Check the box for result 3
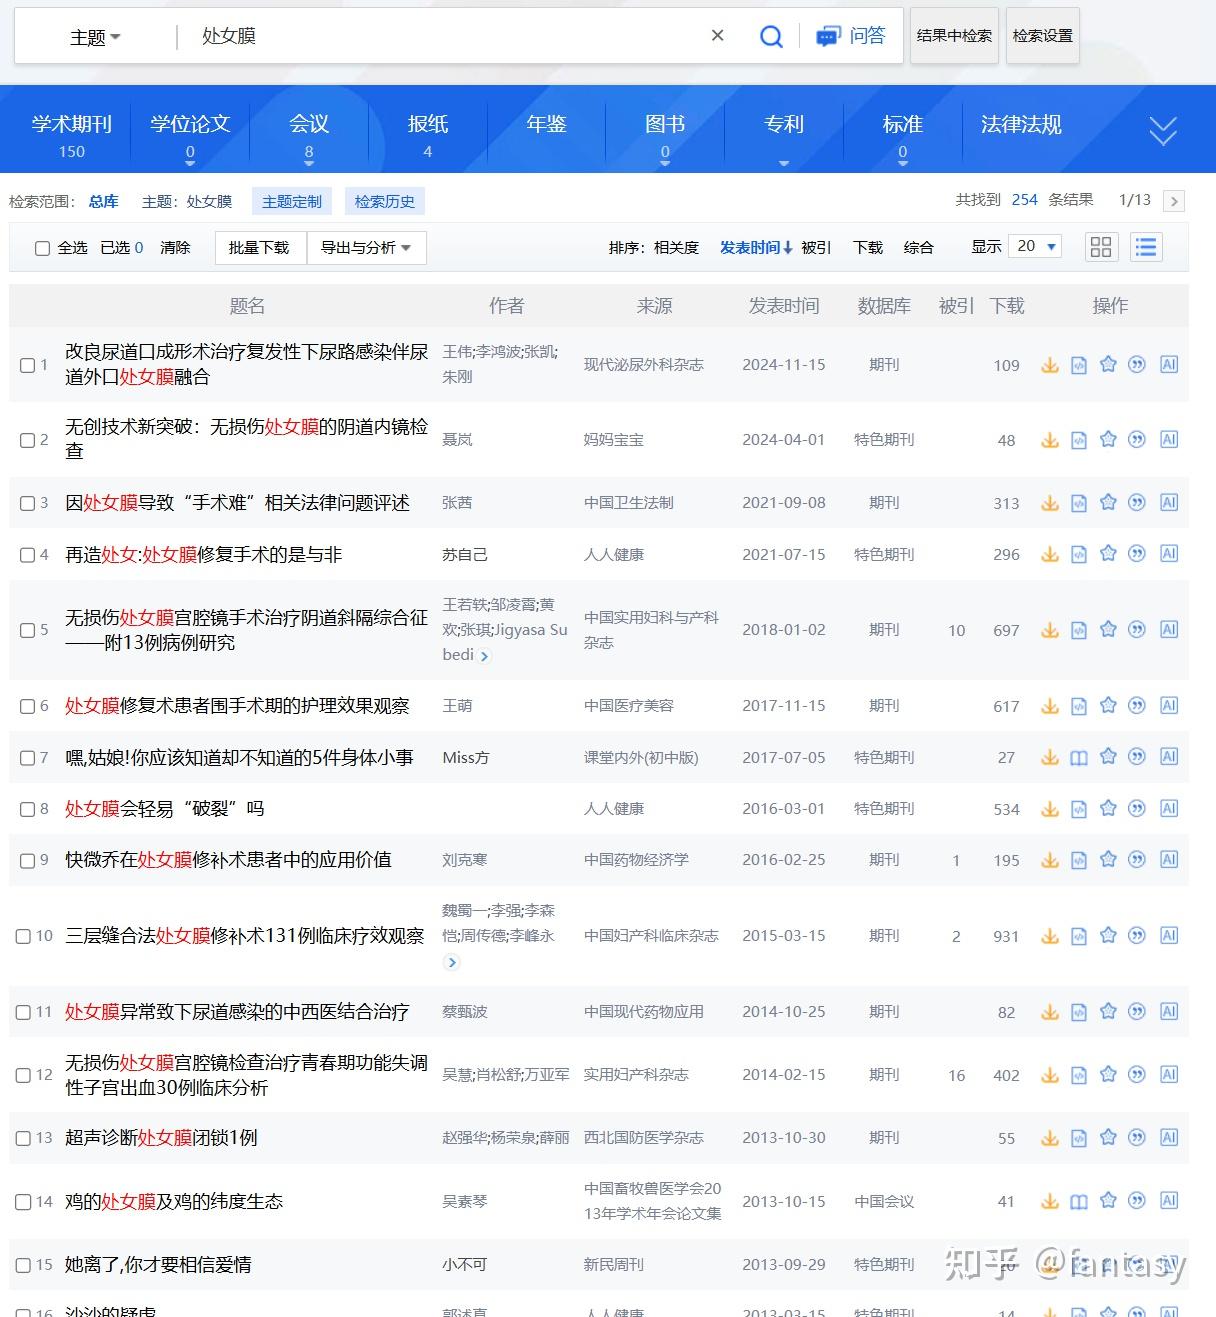The image size is (1216, 1317). pos(28,503)
